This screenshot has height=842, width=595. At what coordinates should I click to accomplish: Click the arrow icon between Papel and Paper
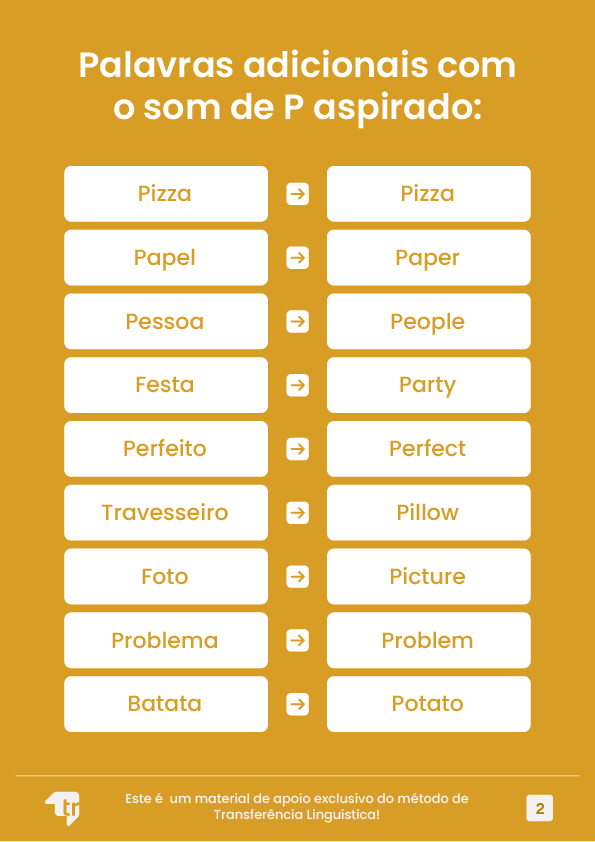pos(298,258)
